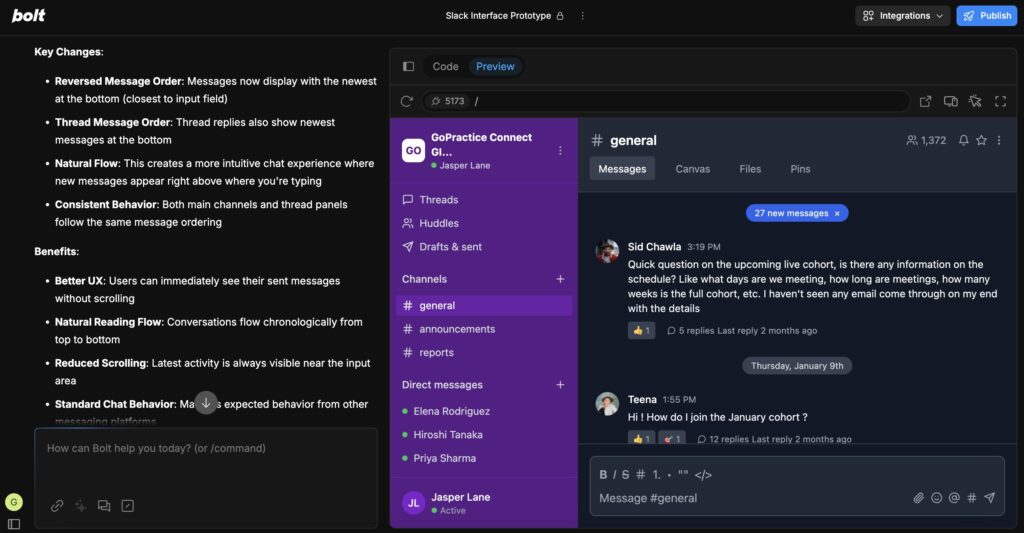Image resolution: width=1024 pixels, height=533 pixels.
Task: Dismiss the 27 new messages banner
Action: click(837, 214)
